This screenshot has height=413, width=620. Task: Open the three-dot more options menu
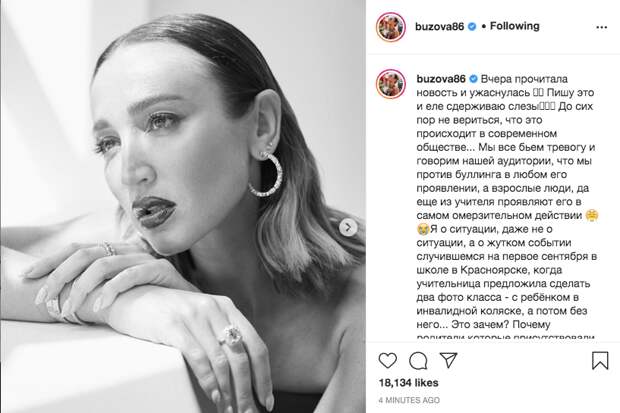coord(601,27)
